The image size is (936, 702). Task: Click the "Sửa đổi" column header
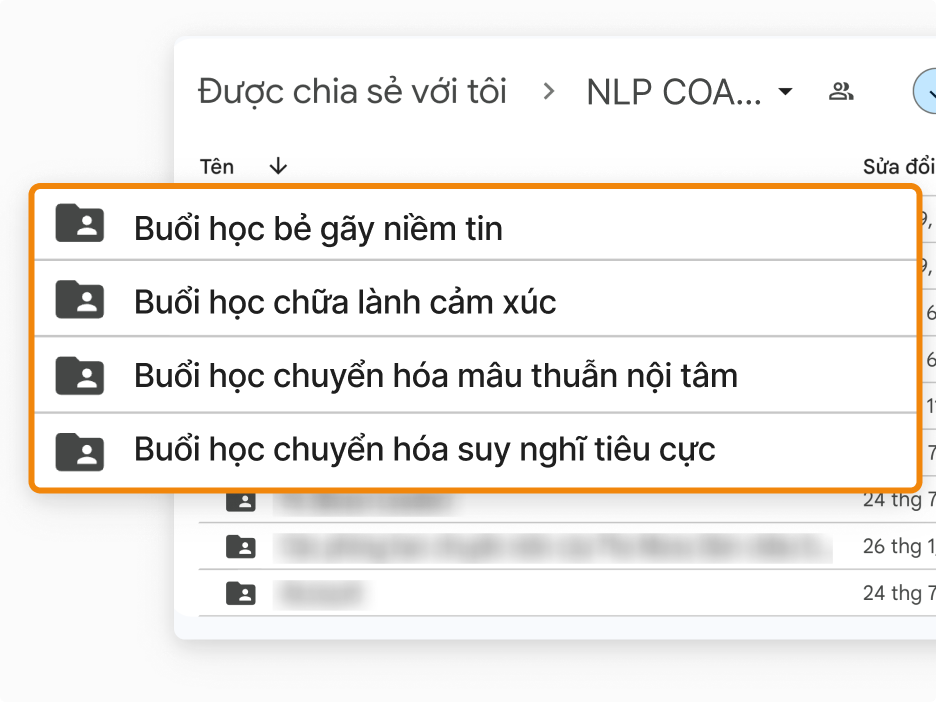point(898,166)
